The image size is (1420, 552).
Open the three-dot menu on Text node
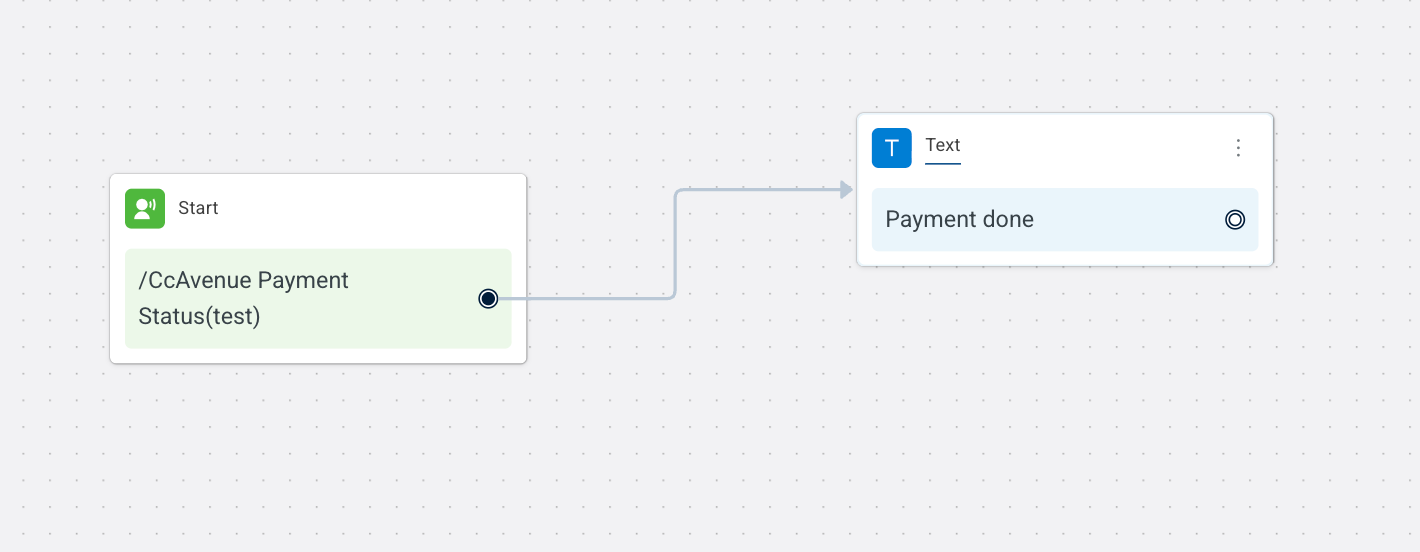1238,148
